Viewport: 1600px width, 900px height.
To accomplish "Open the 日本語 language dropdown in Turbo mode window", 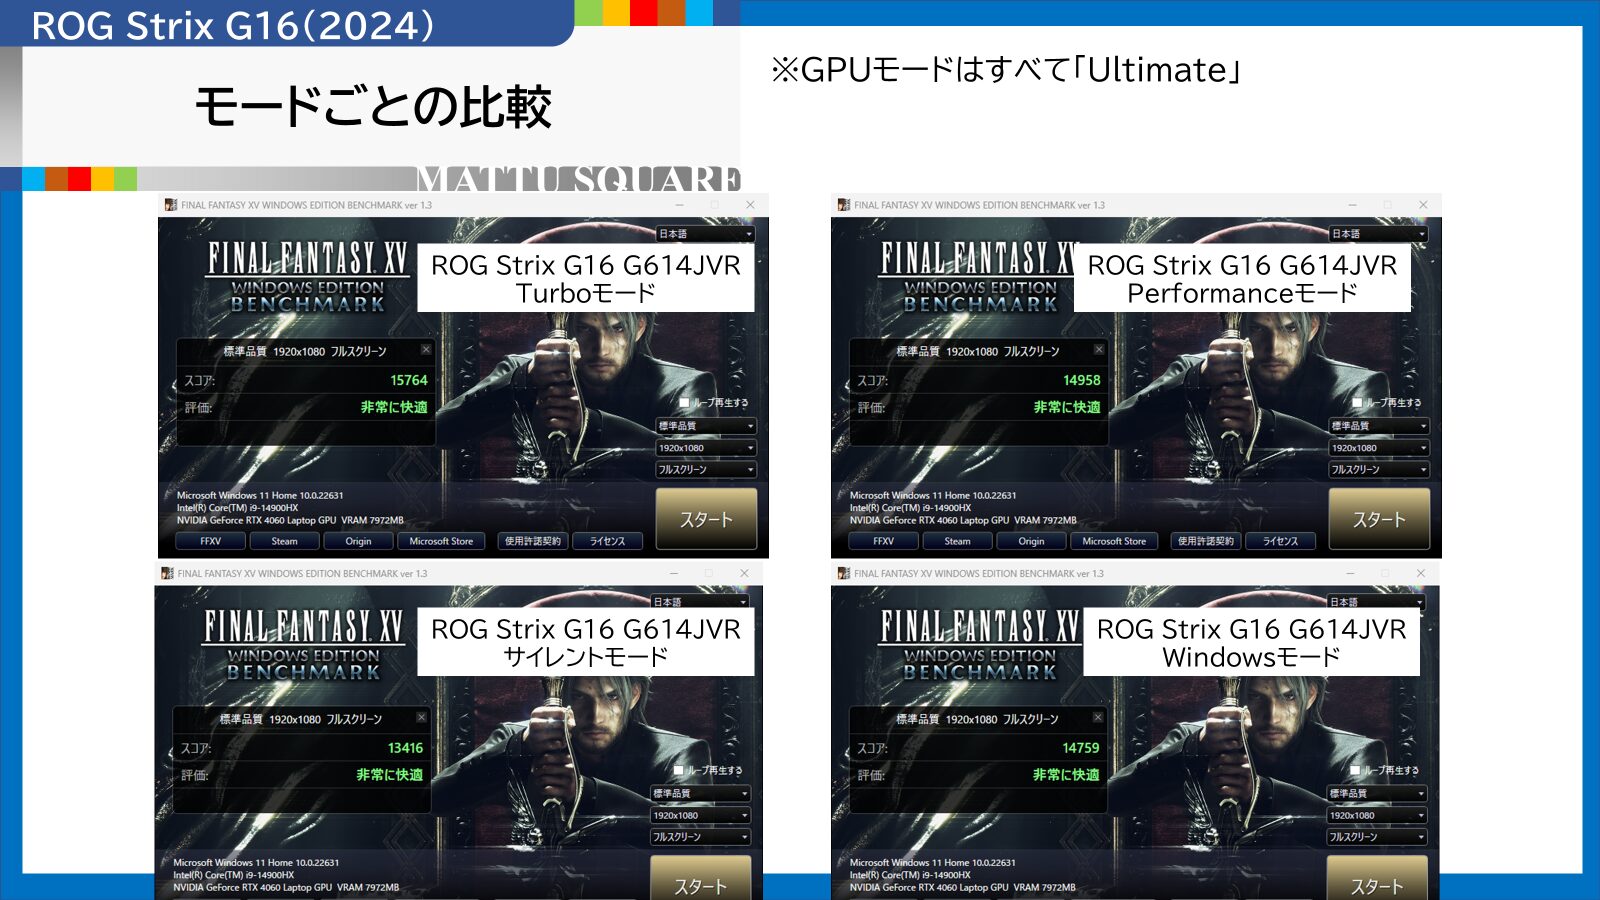I will click(x=706, y=234).
